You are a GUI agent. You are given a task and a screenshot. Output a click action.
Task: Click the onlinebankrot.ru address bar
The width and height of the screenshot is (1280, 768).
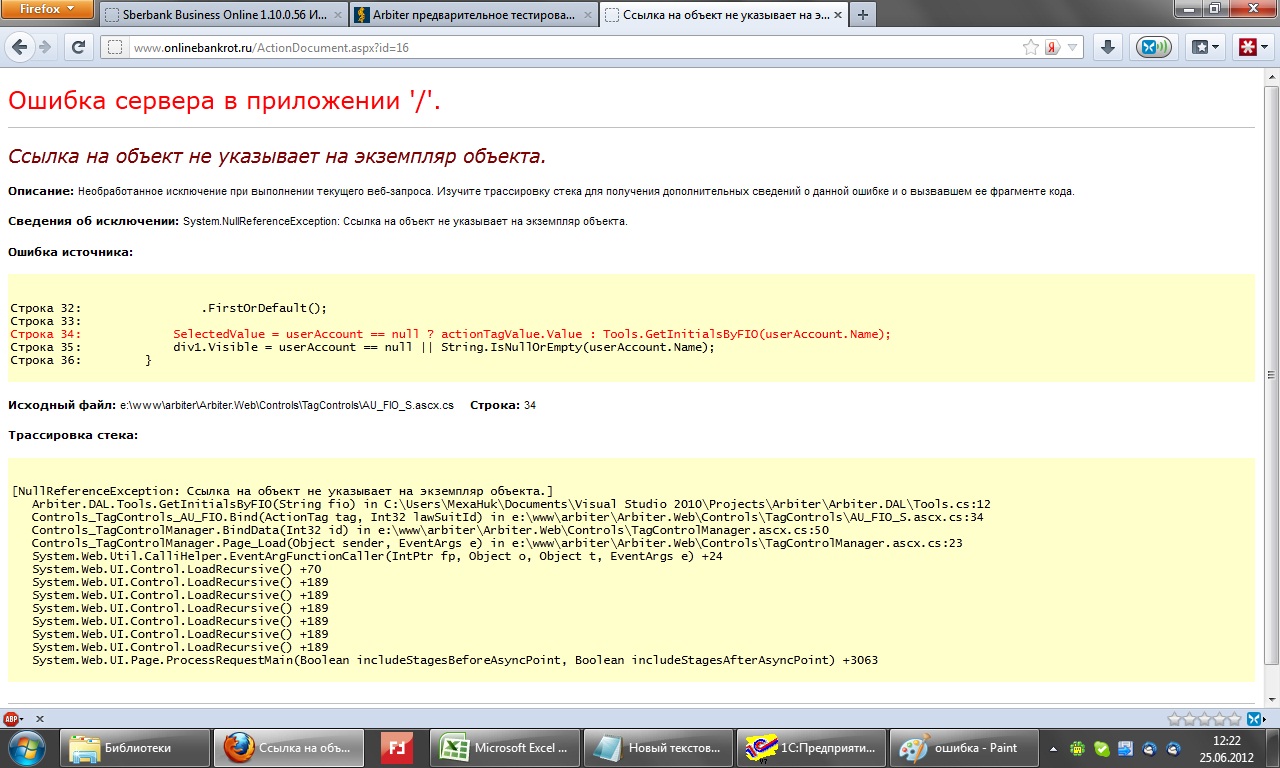(x=560, y=47)
